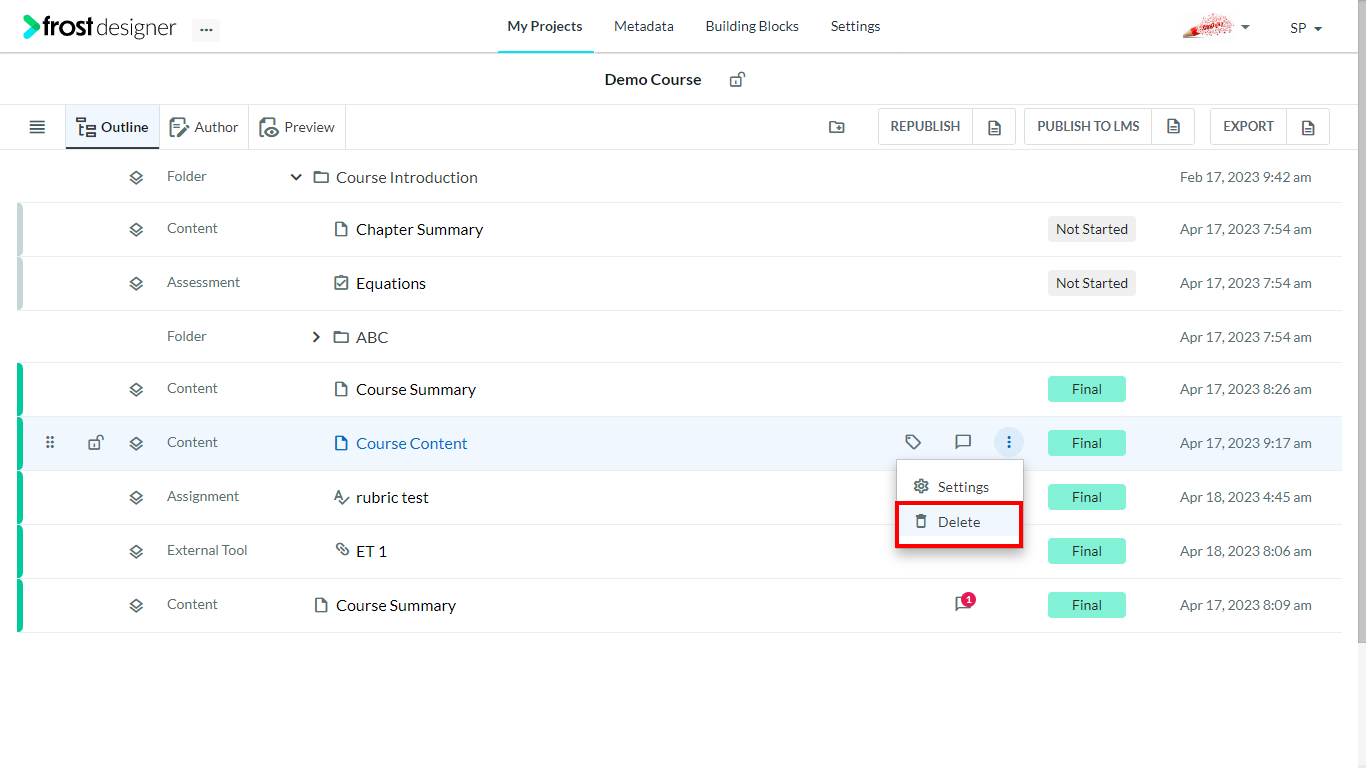This screenshot has height=768, width=1366.
Task: Open the Building Blocks tab
Action: [752, 27]
